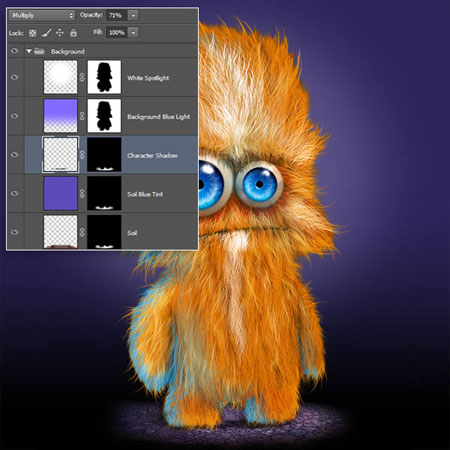Enable lock image pixels brush icon
The height and width of the screenshot is (450, 450).
[47, 33]
